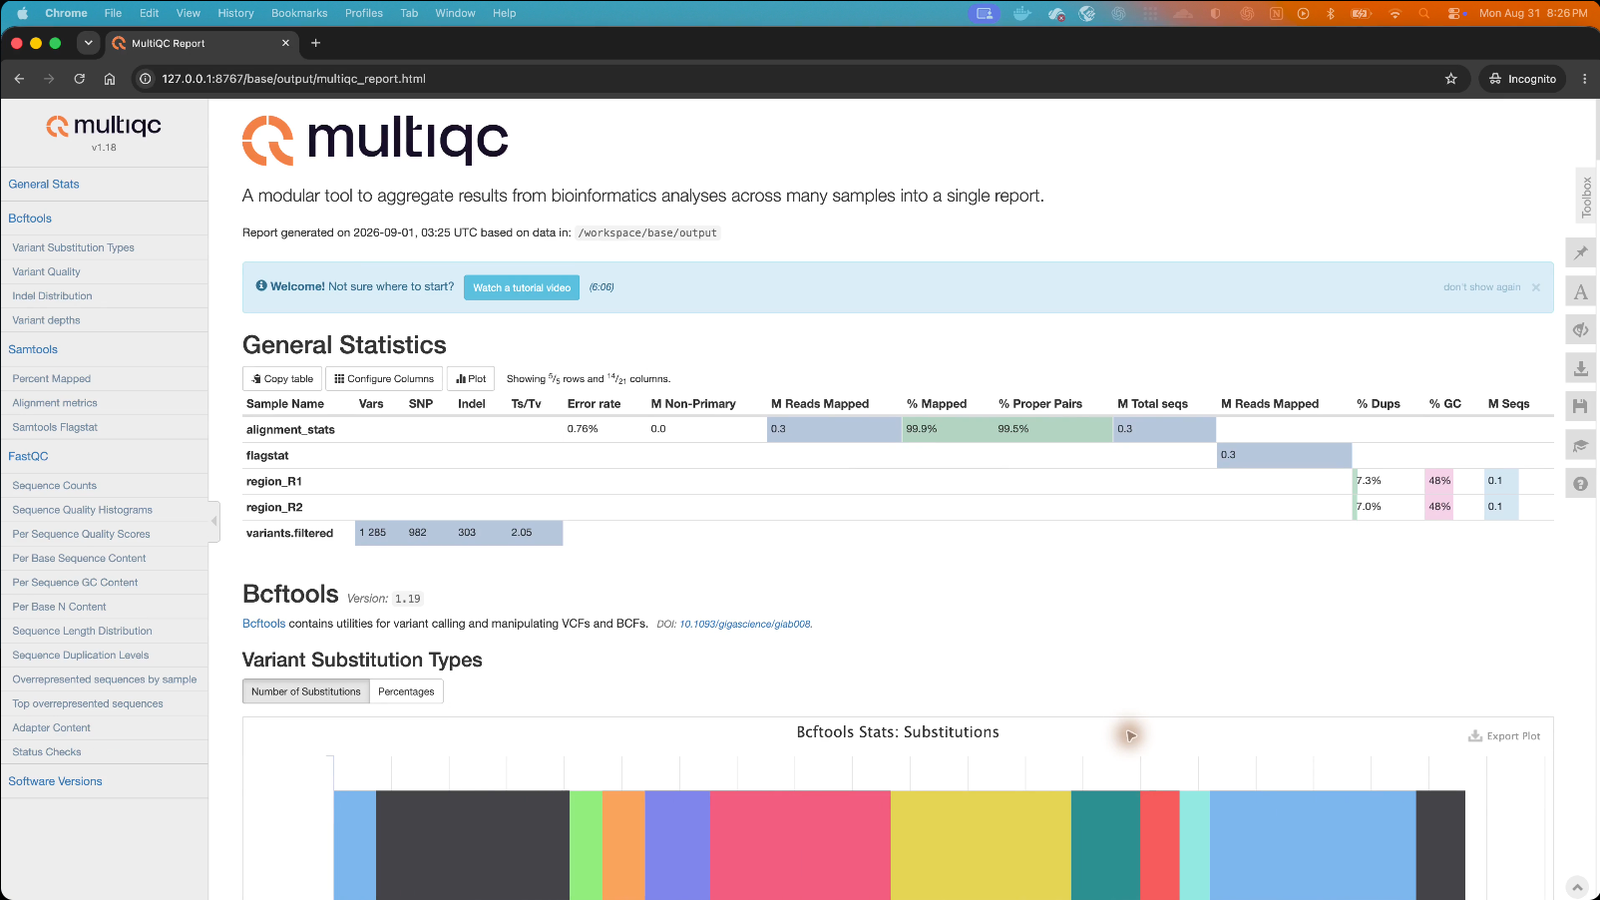Click the yellow segment in Substitutions bar
The width and height of the screenshot is (1600, 900).
[980, 845]
